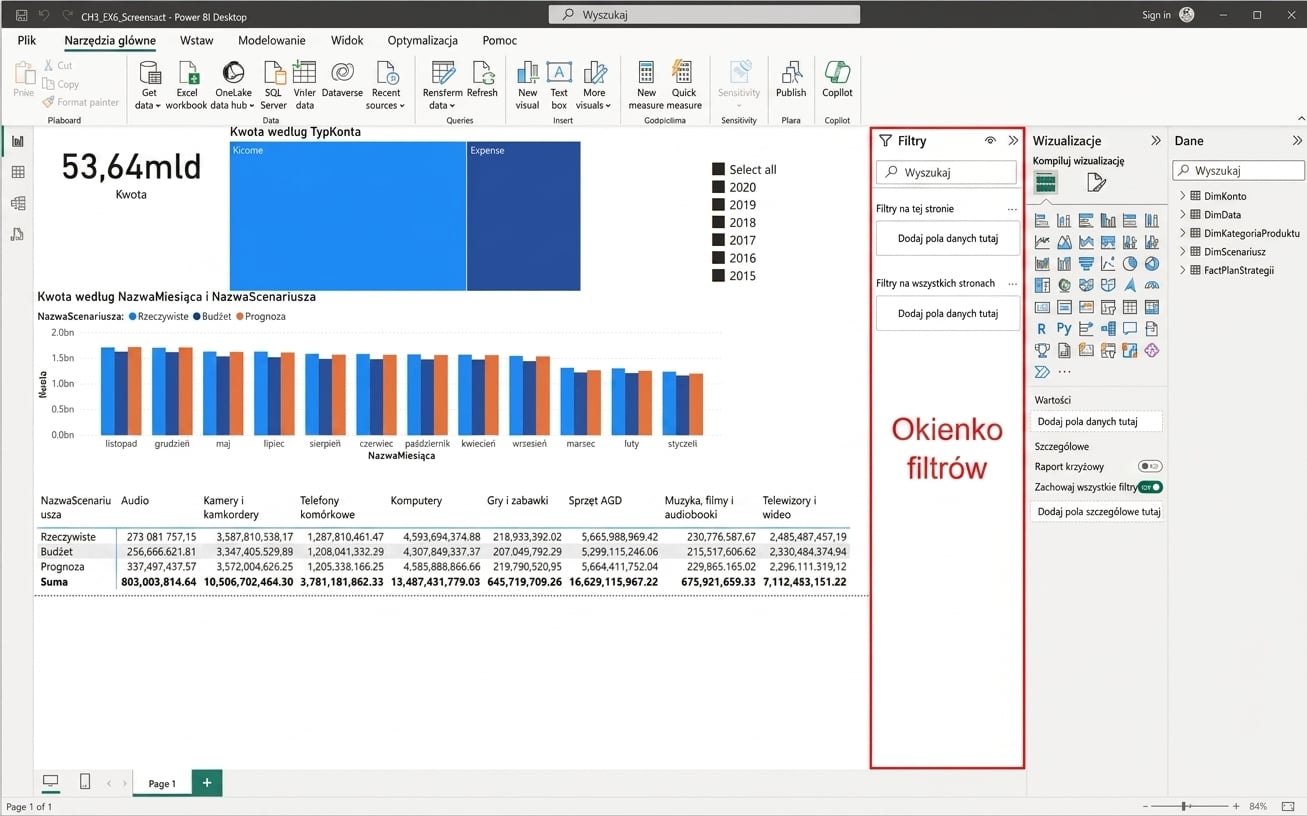Open More visuals dropdown
The image size is (1307, 816).
pyautogui.click(x=594, y=86)
